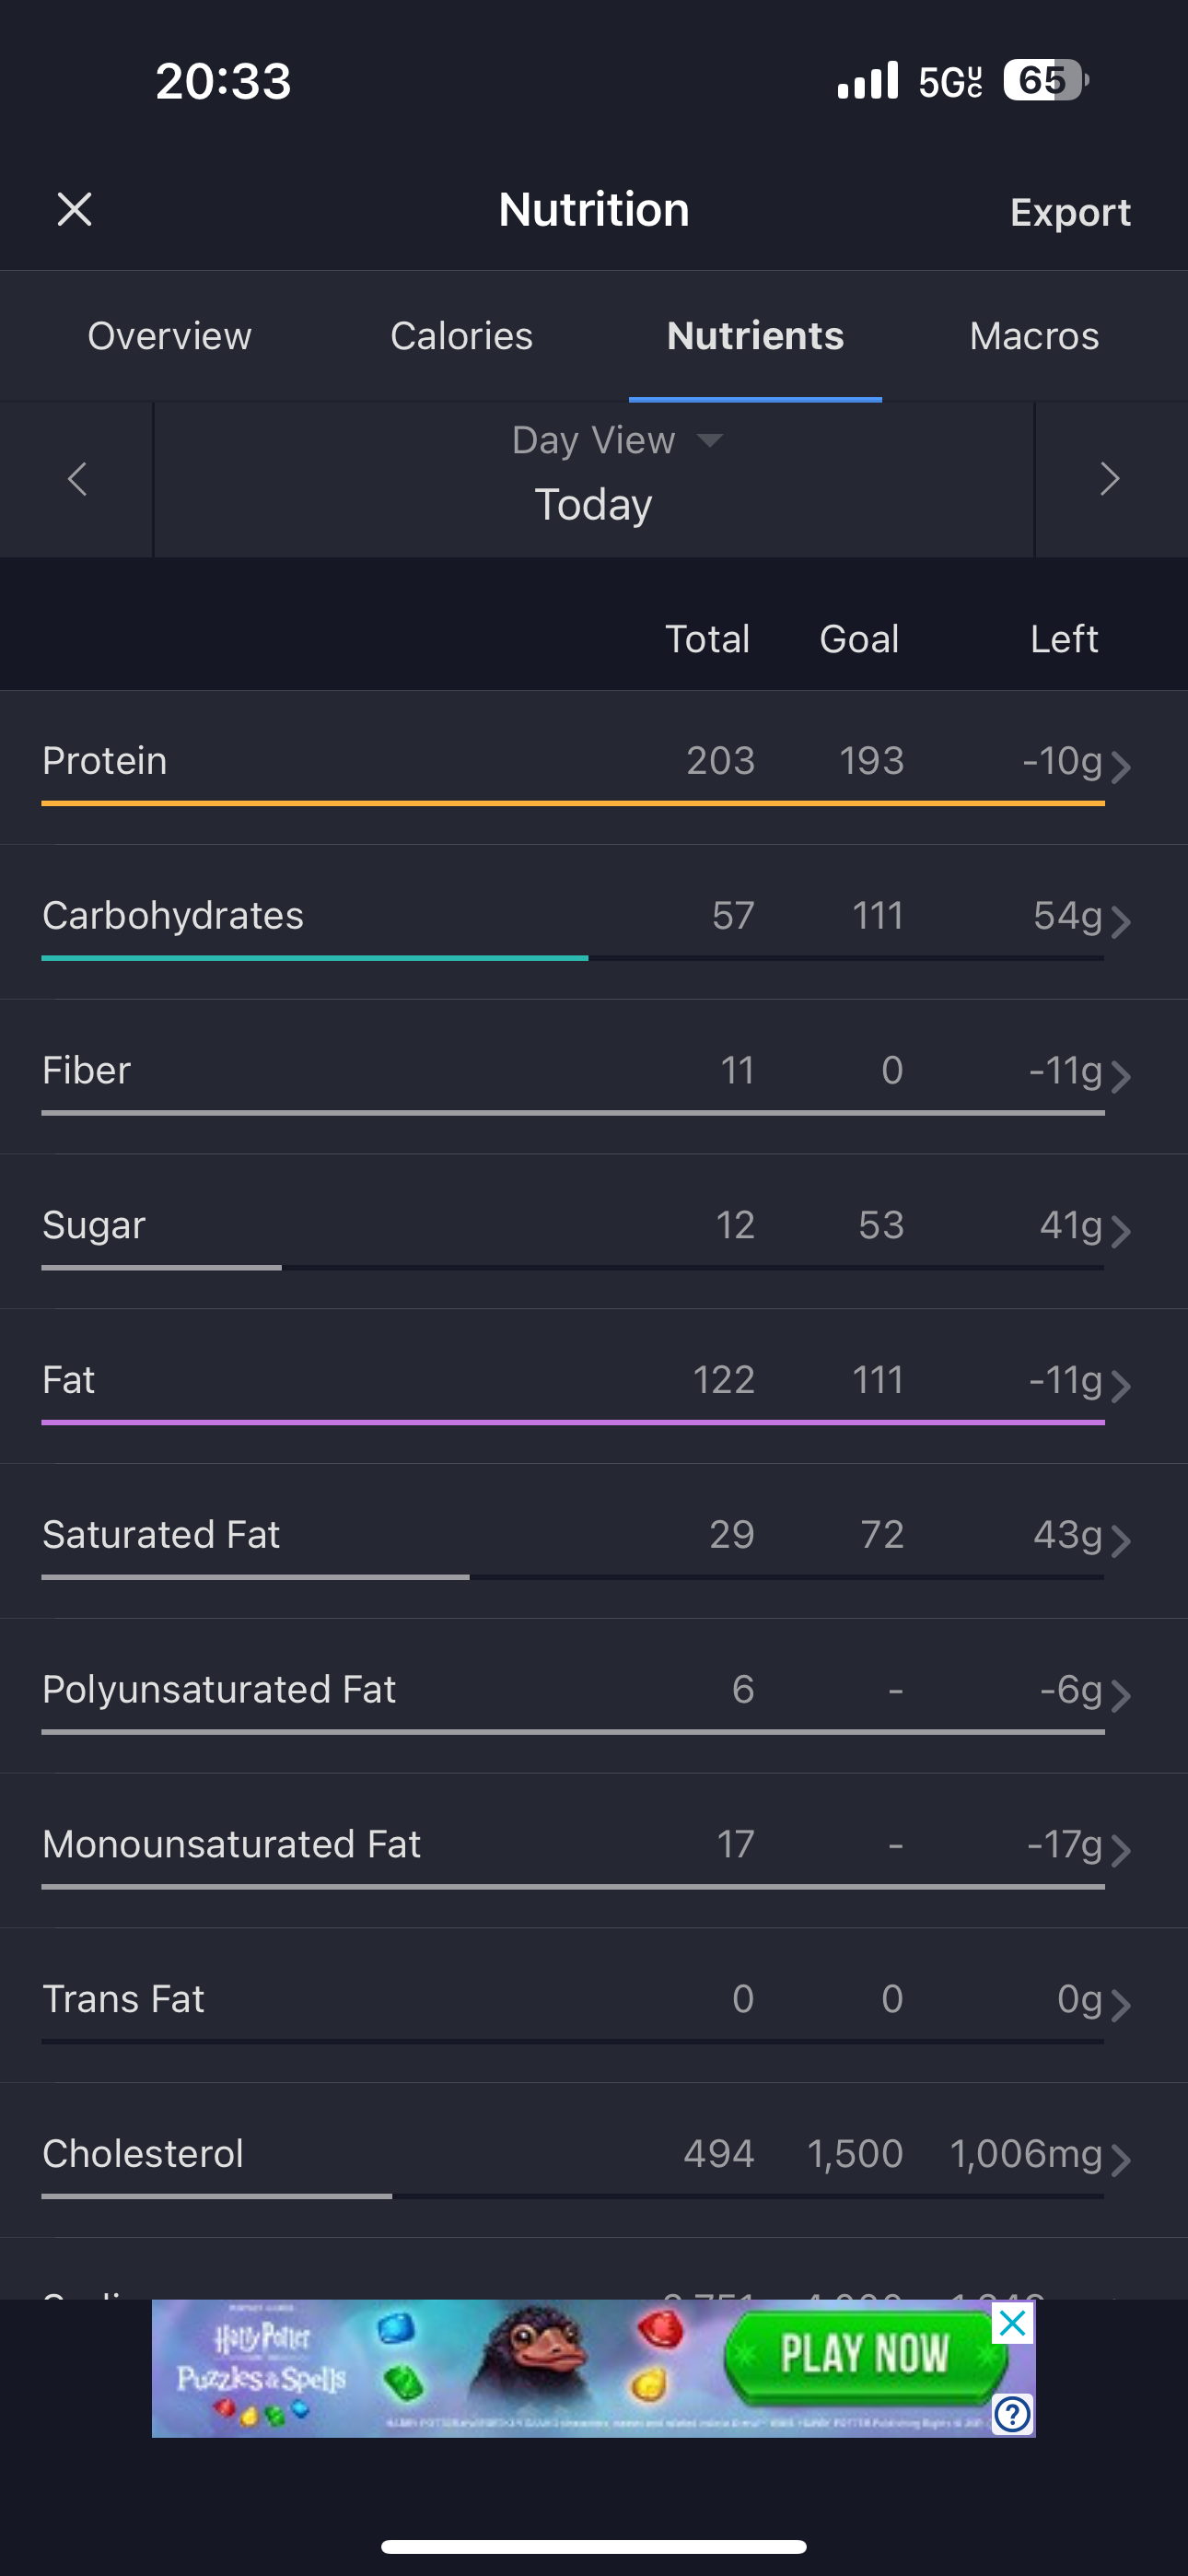Open Carbohydrates details chevron
This screenshot has width=1188, height=2576.
[1121, 921]
